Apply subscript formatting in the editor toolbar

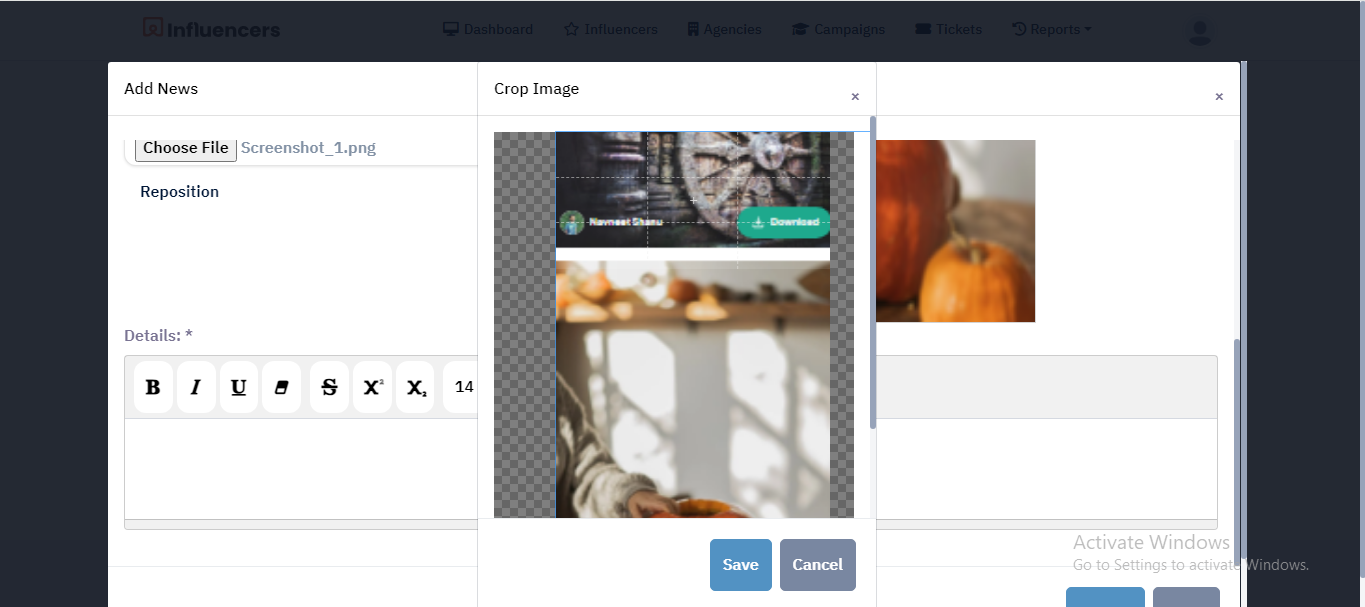coord(415,387)
